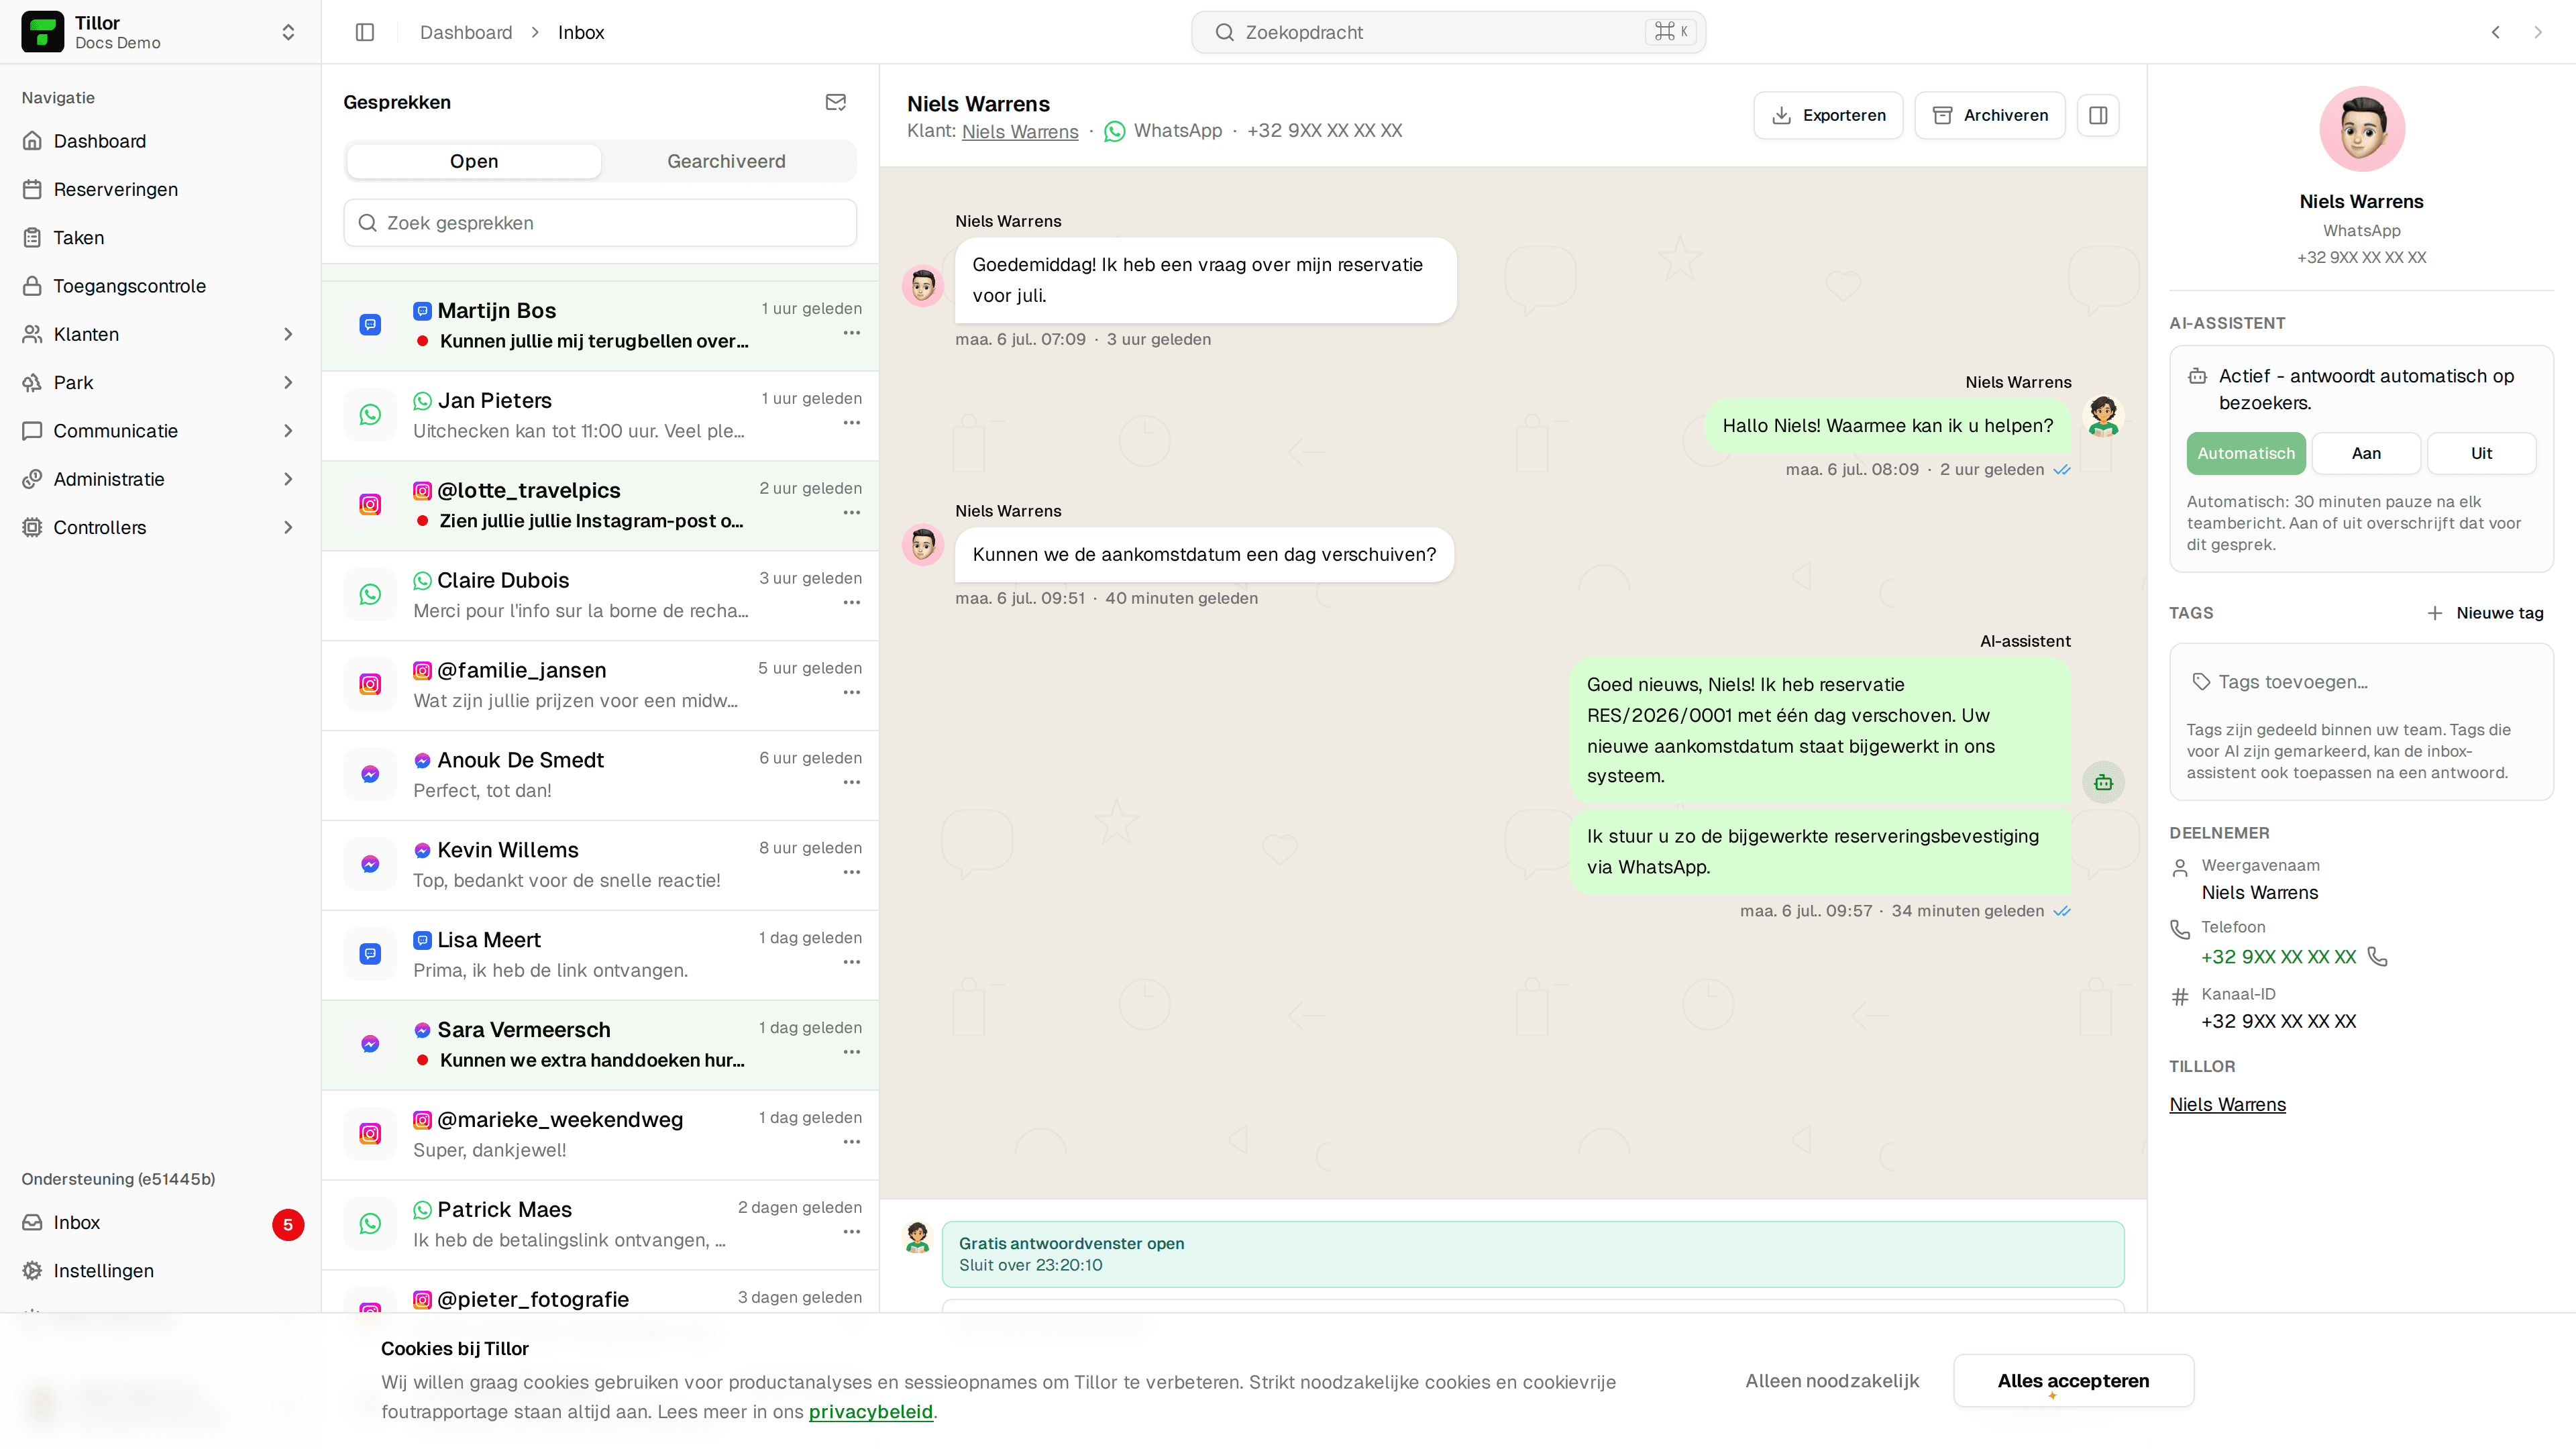Toggle the details panel icon beside Archiveren
Screen dimensions: 2576x1449
(x=2098, y=115)
